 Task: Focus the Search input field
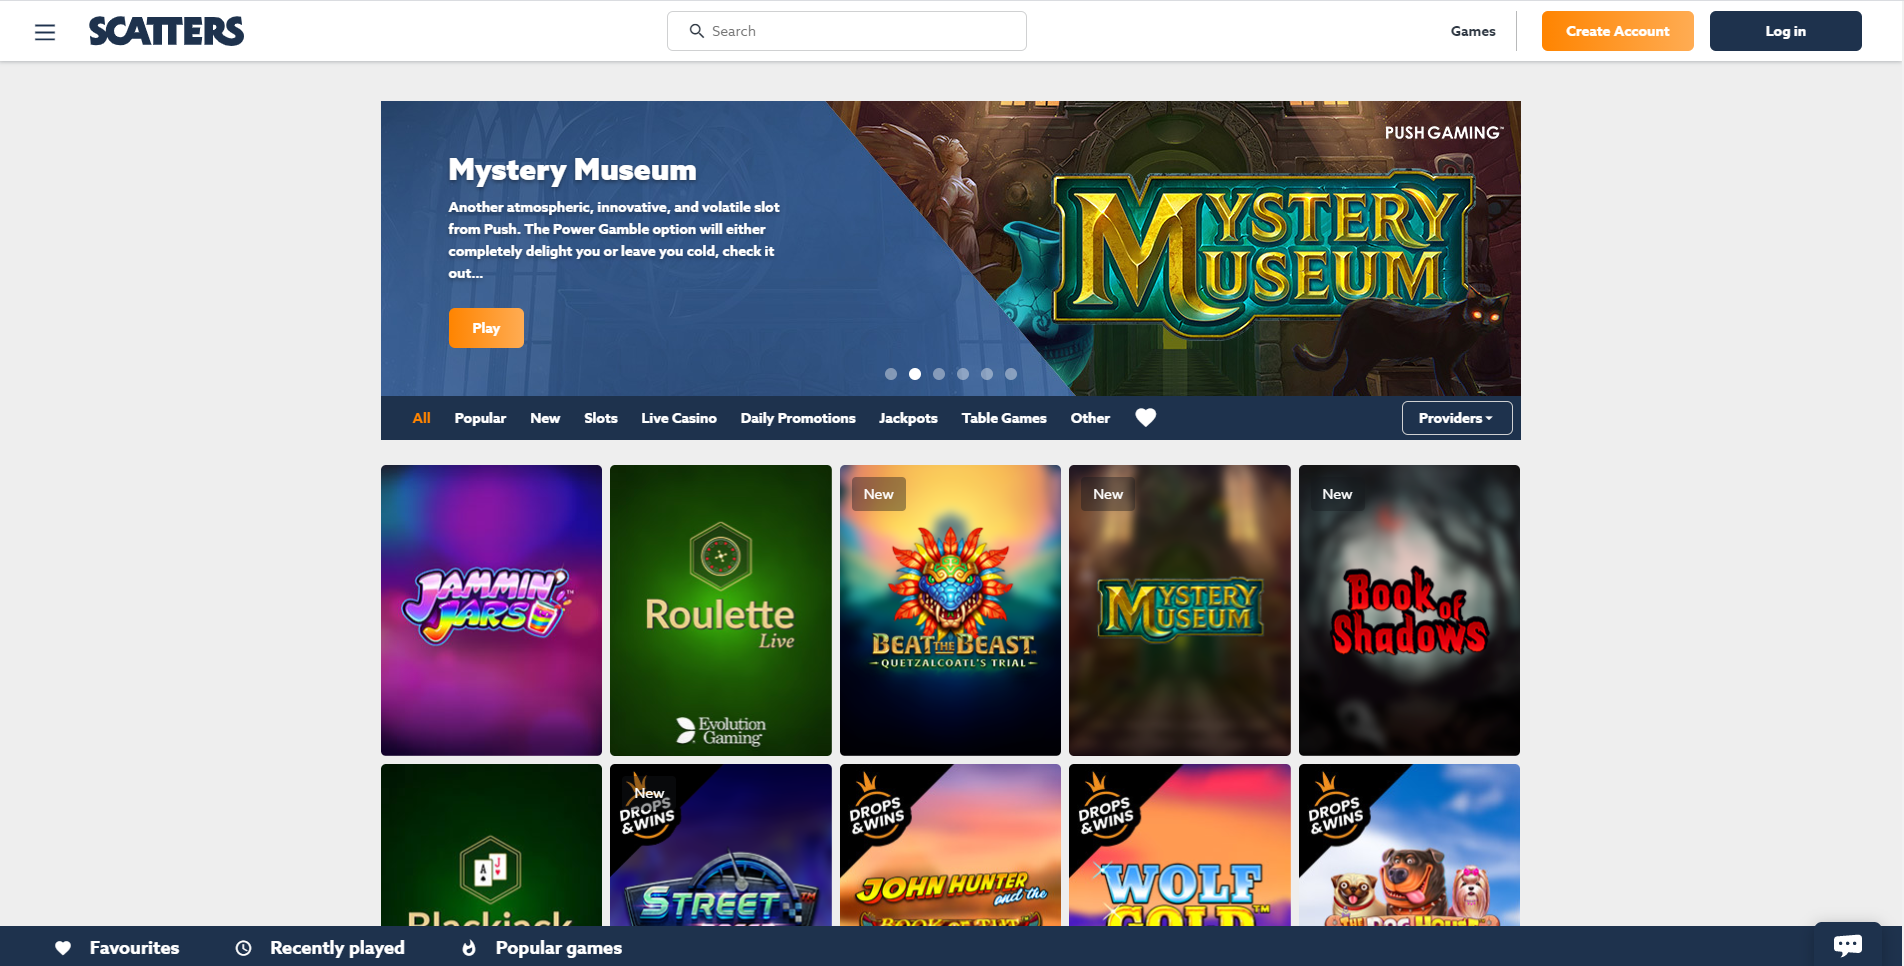(x=847, y=31)
